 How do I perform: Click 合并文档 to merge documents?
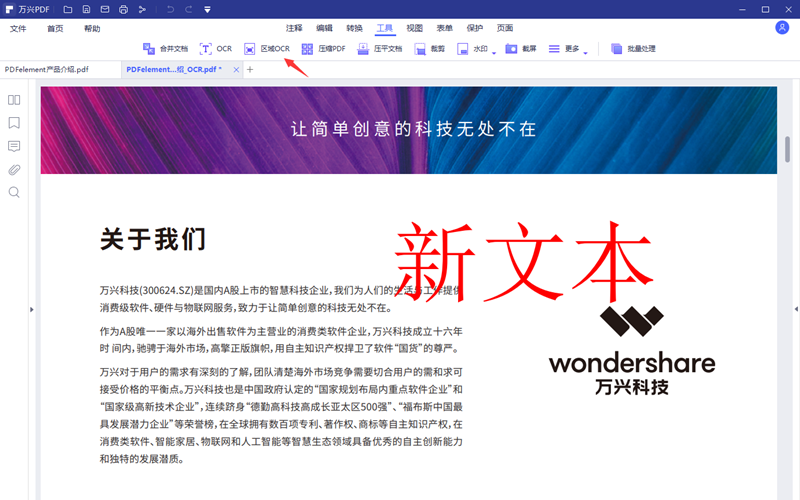pos(165,48)
